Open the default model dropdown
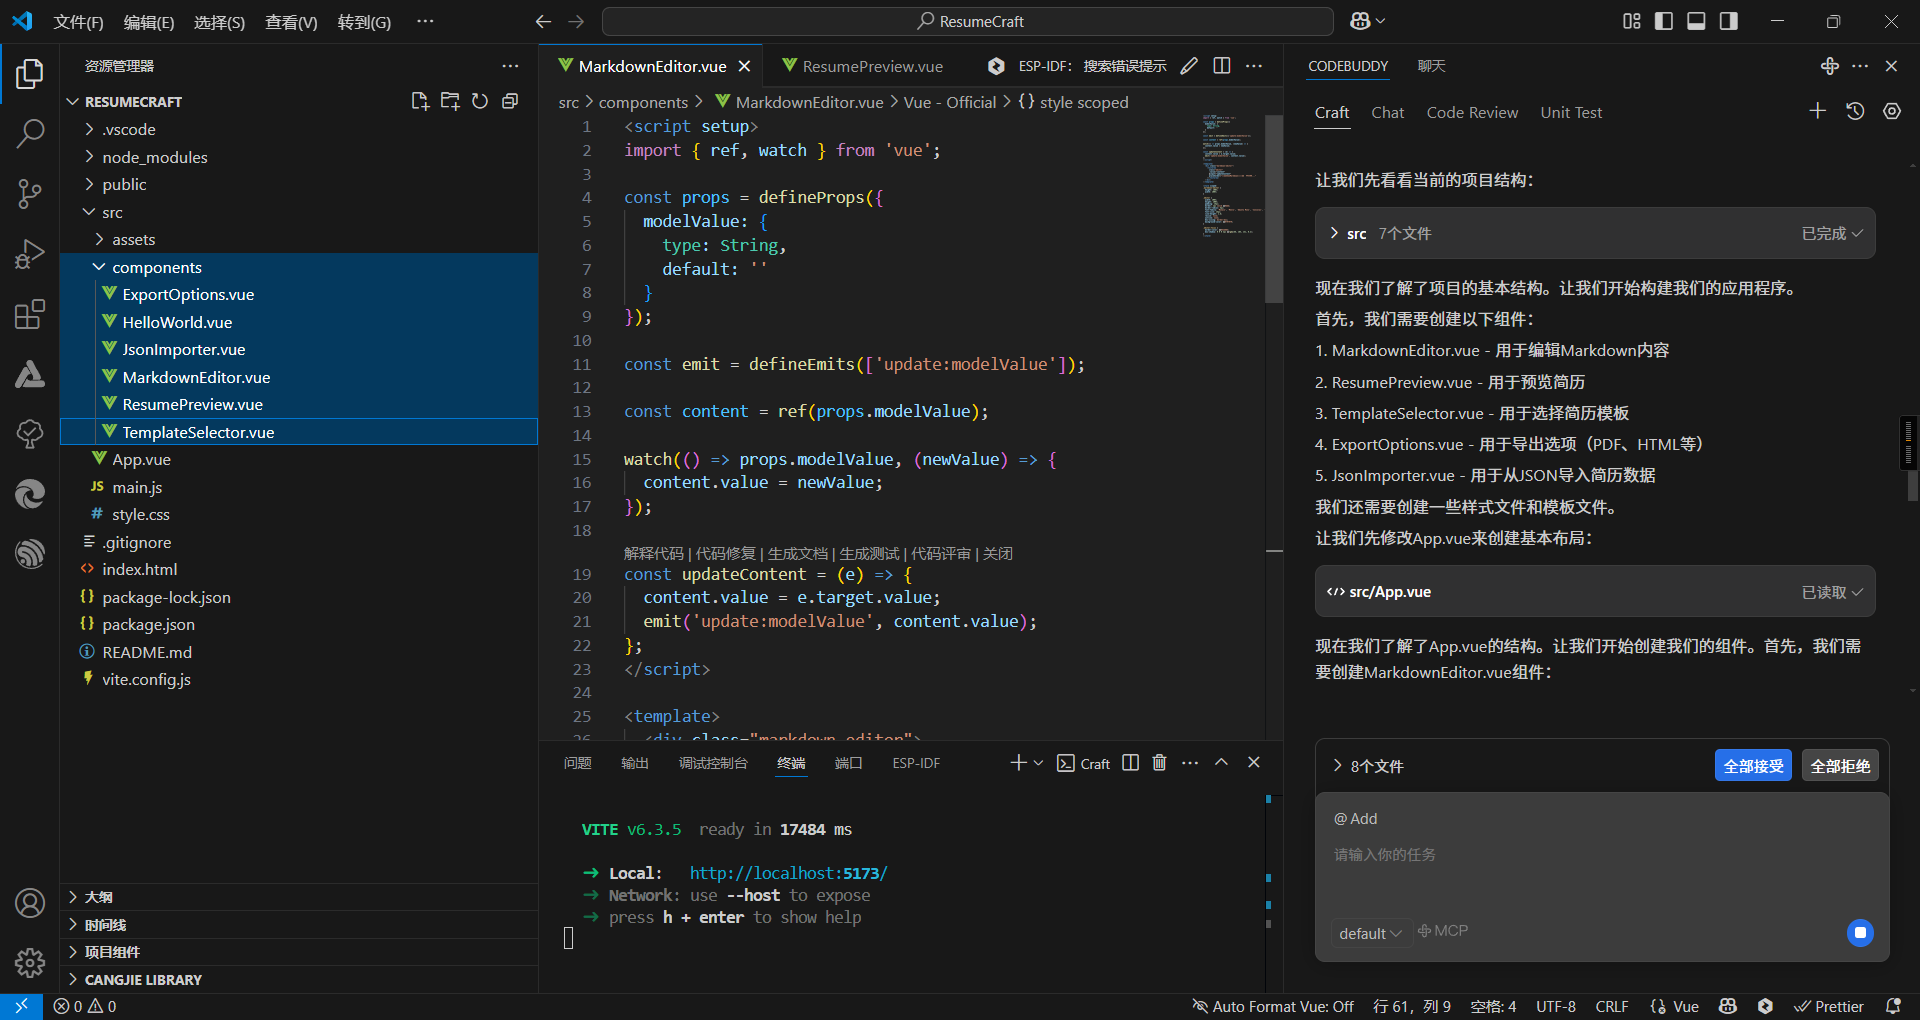1920x1020 pixels. (x=1370, y=933)
